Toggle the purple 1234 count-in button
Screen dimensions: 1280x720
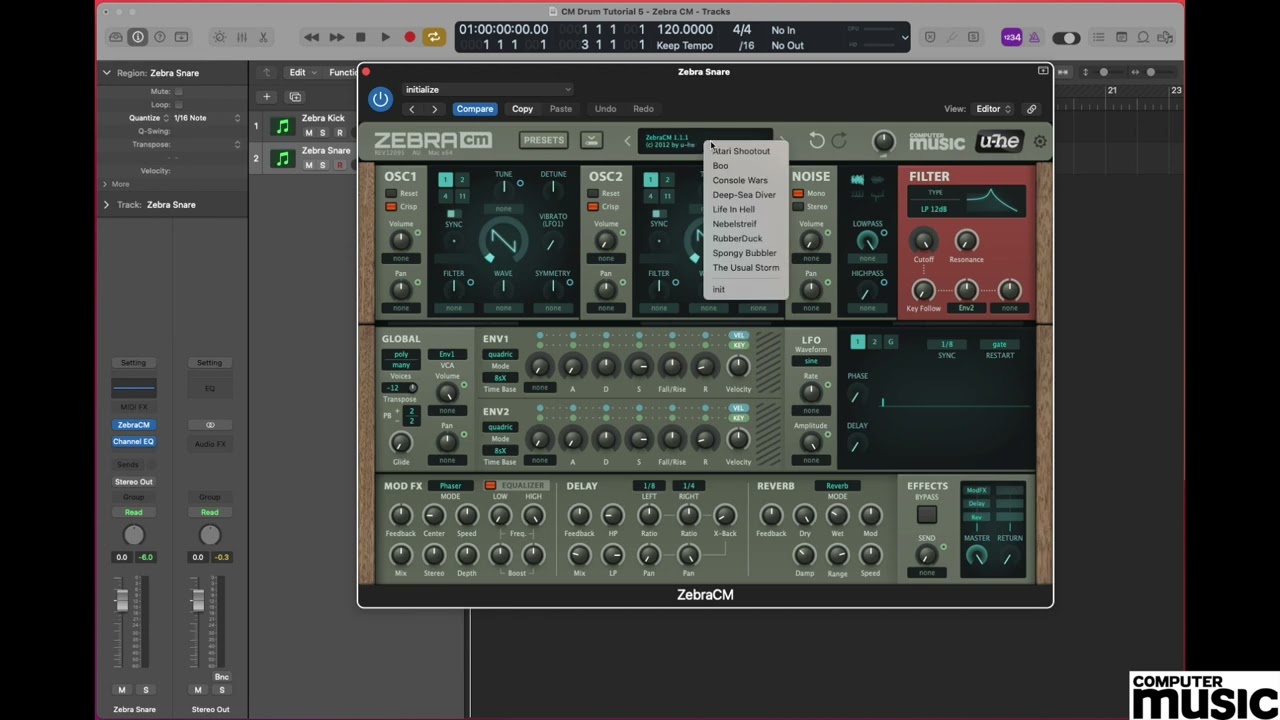1012,37
